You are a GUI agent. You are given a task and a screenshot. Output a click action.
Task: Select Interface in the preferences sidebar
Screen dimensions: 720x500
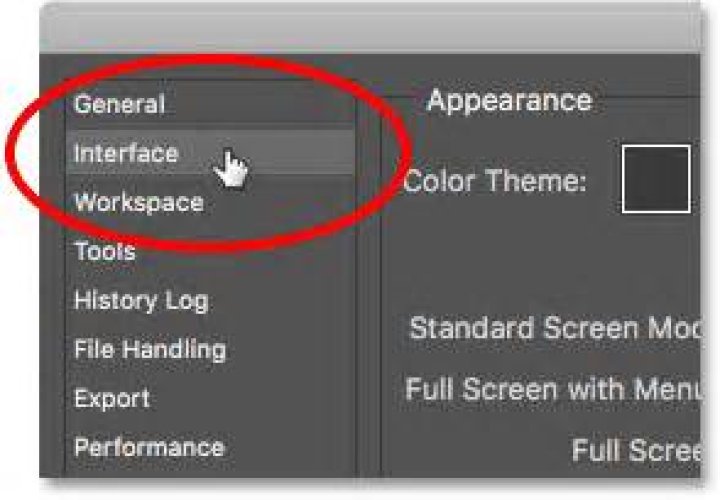click(x=125, y=153)
